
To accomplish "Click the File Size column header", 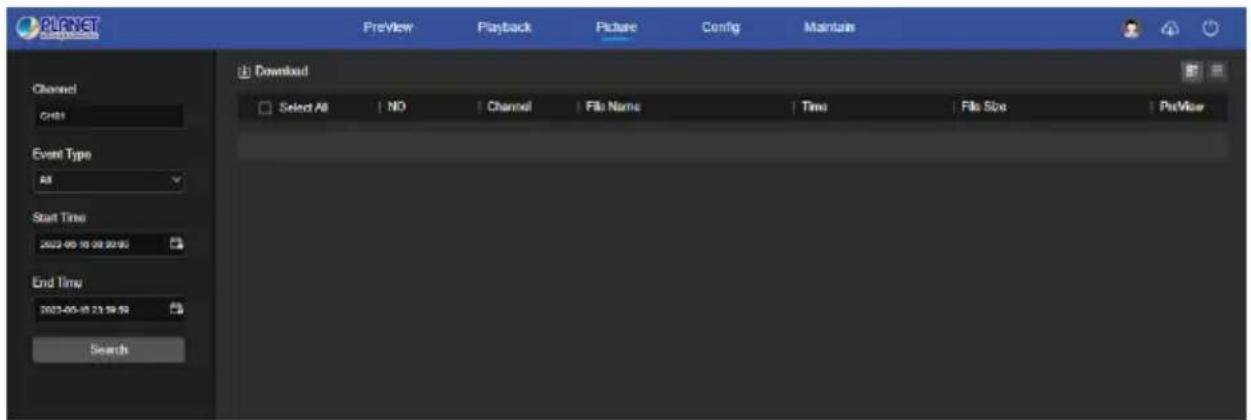I will 983,106.
